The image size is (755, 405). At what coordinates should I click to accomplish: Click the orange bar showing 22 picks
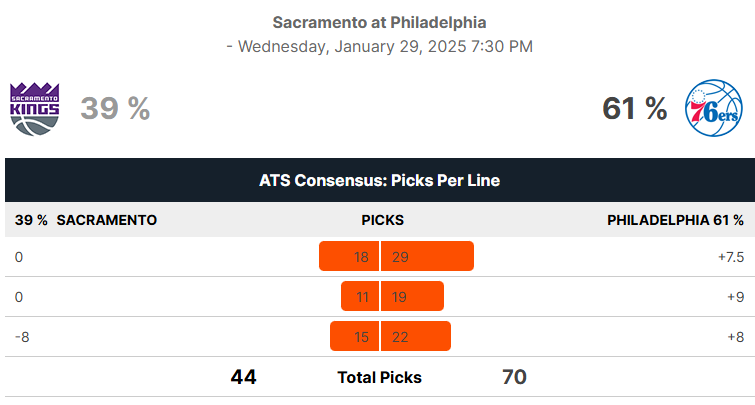pyautogui.click(x=416, y=336)
